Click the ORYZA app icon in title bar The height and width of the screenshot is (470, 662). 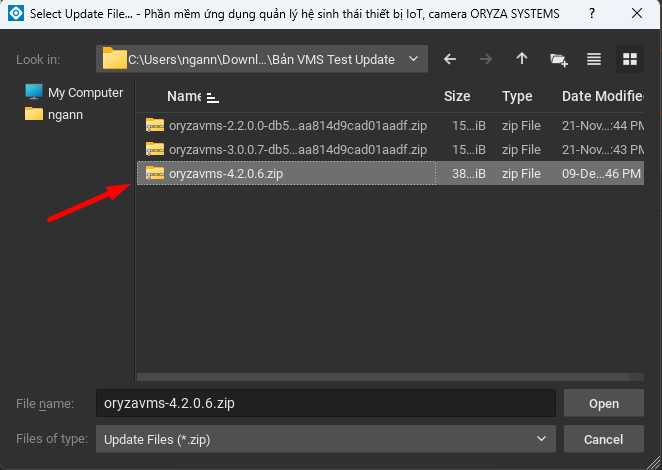[16, 14]
